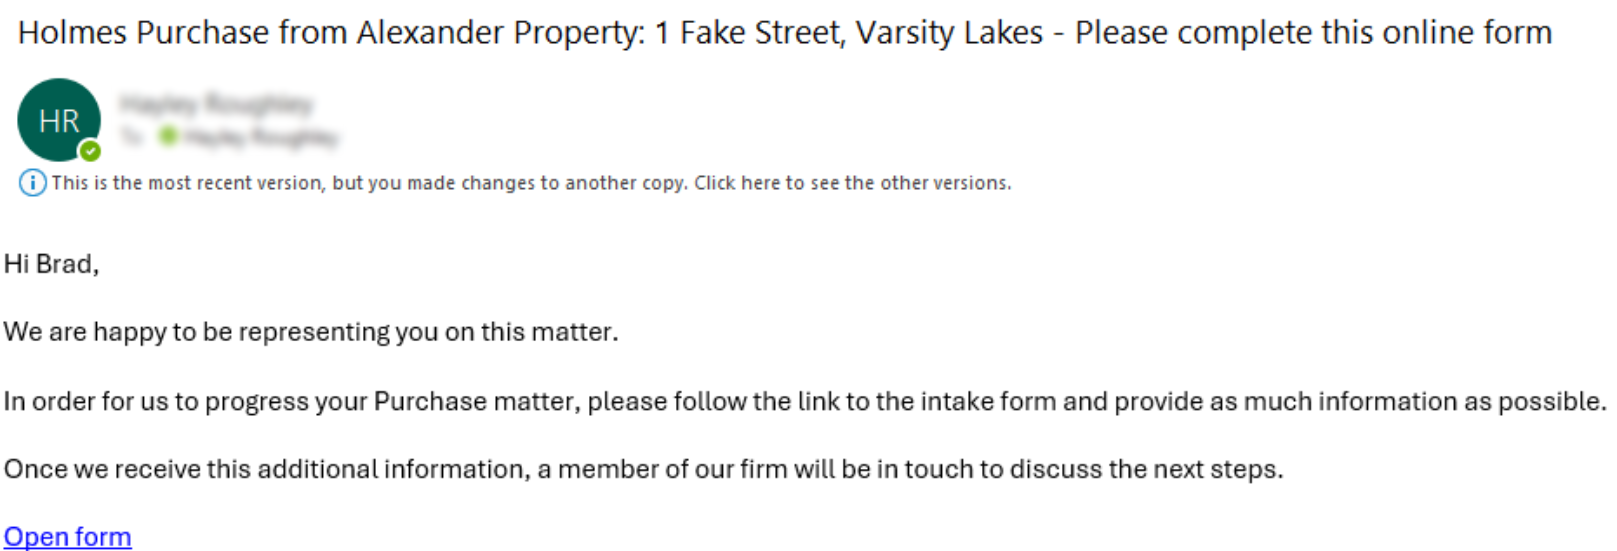Open the HR sender avatar contact card
This screenshot has height=551, width=1617.
coord(59,120)
